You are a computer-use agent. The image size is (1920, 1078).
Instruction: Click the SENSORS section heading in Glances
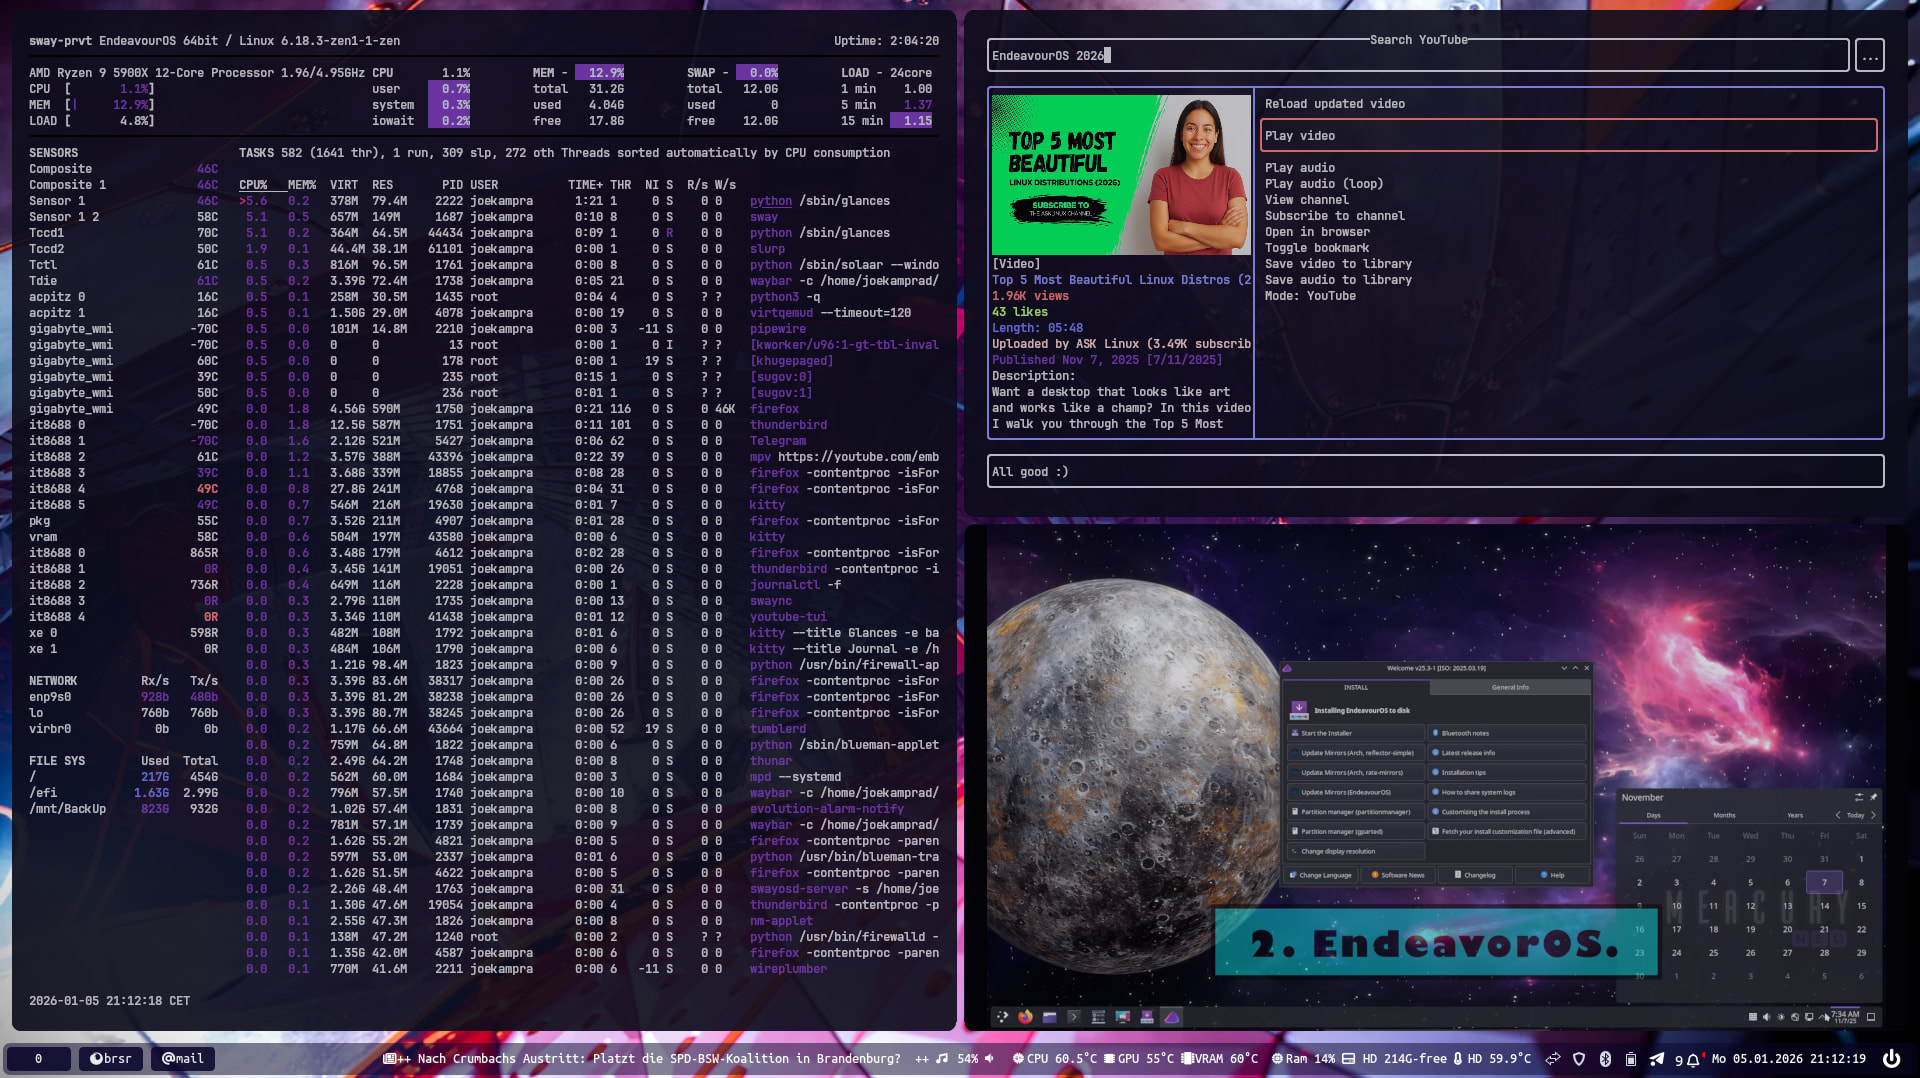53,153
